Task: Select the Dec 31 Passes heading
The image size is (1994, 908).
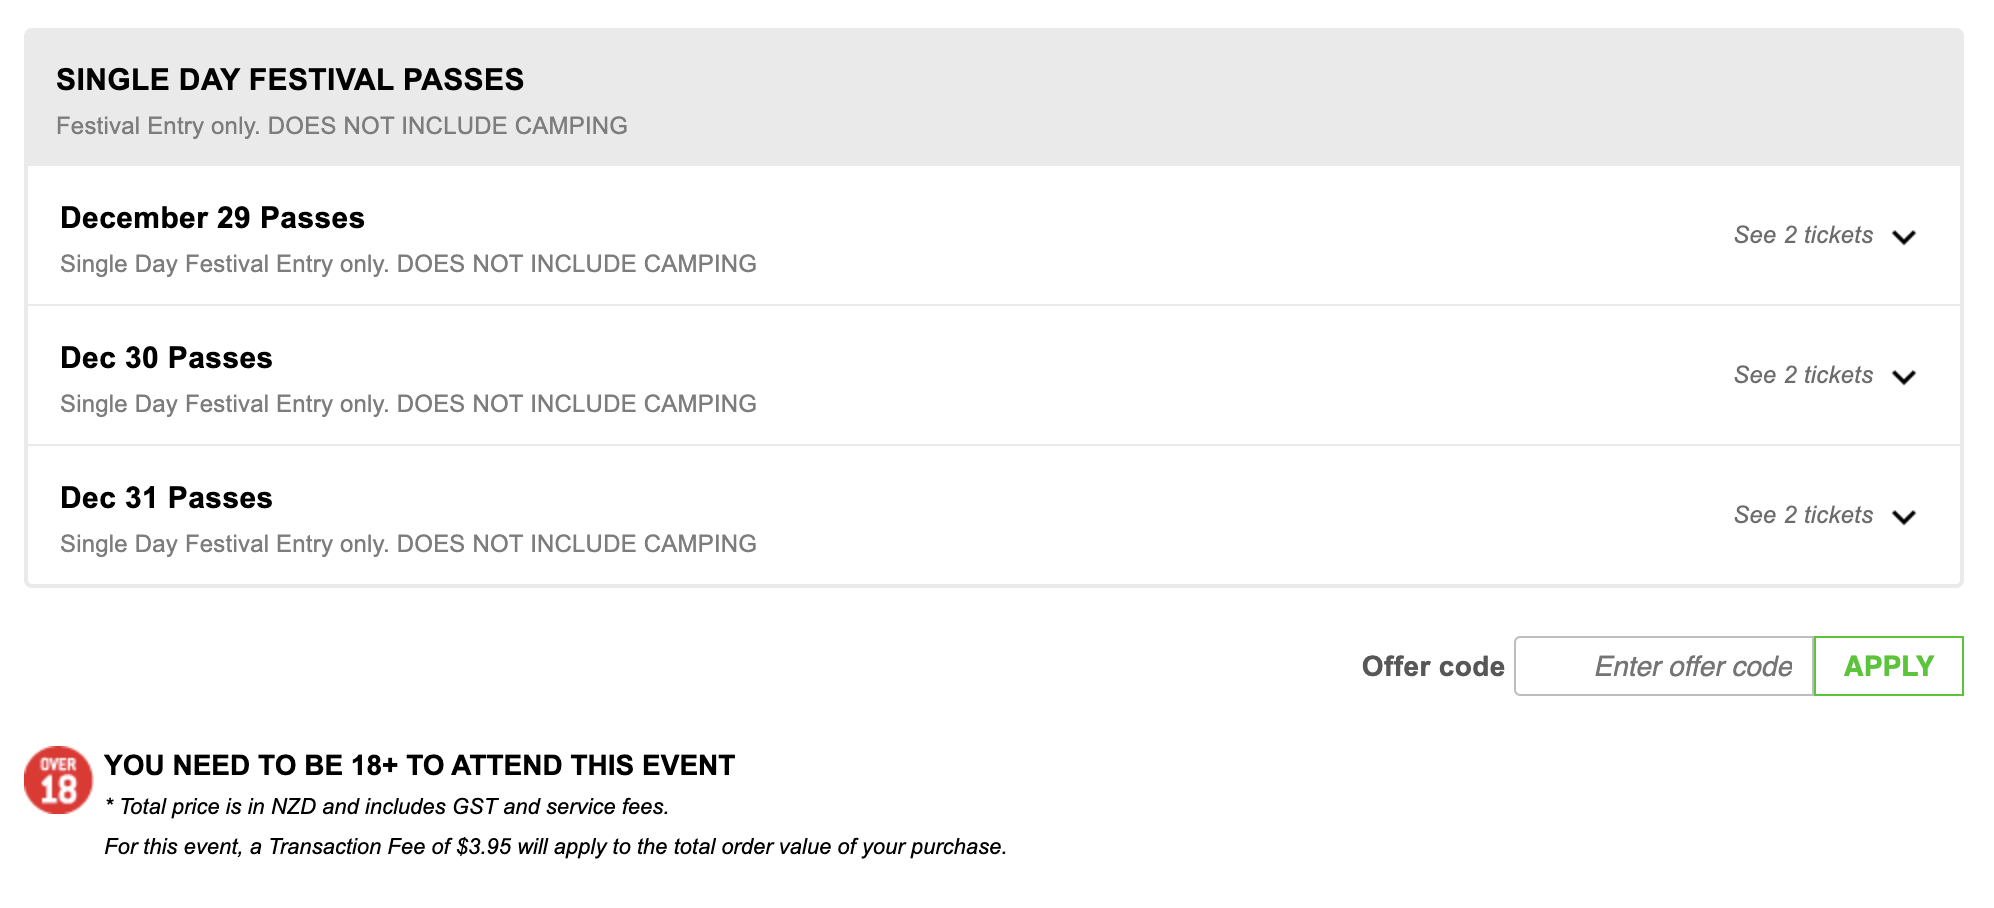Action: [x=166, y=498]
